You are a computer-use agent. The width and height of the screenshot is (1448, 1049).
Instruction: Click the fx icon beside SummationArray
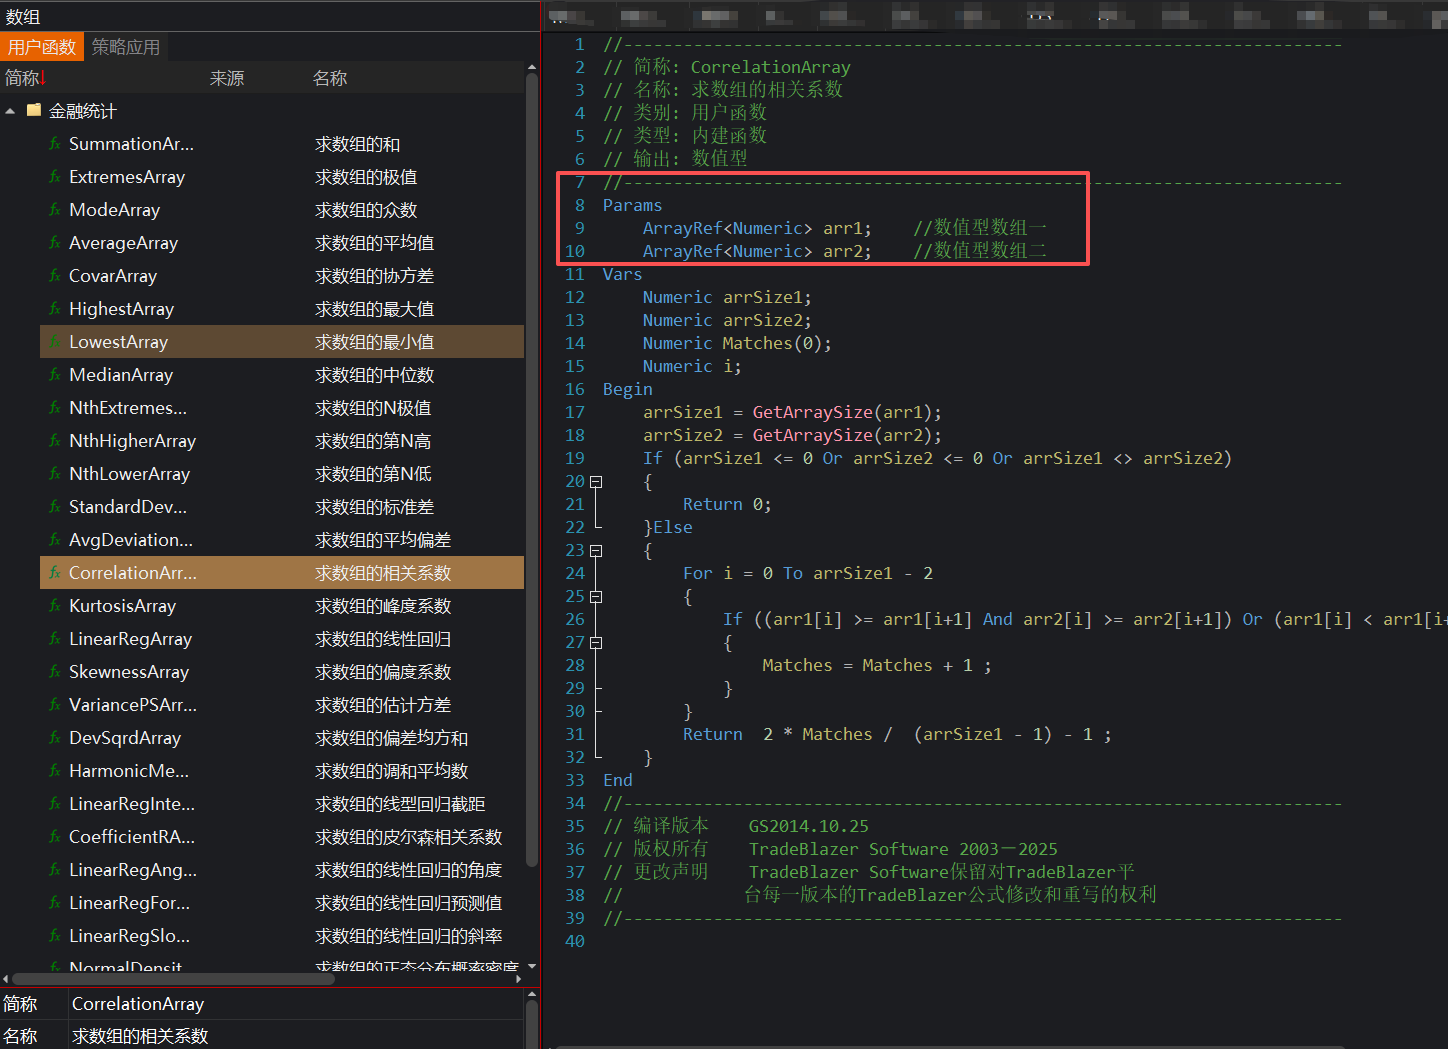click(x=55, y=144)
